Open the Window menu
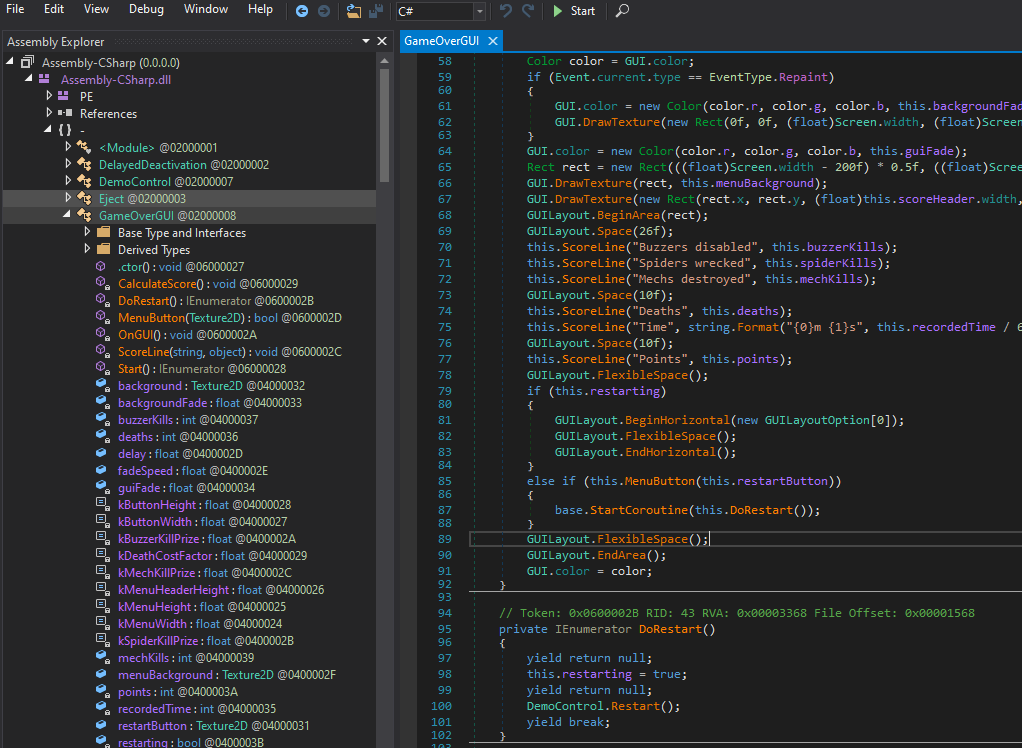This screenshot has width=1022, height=748. (206, 9)
